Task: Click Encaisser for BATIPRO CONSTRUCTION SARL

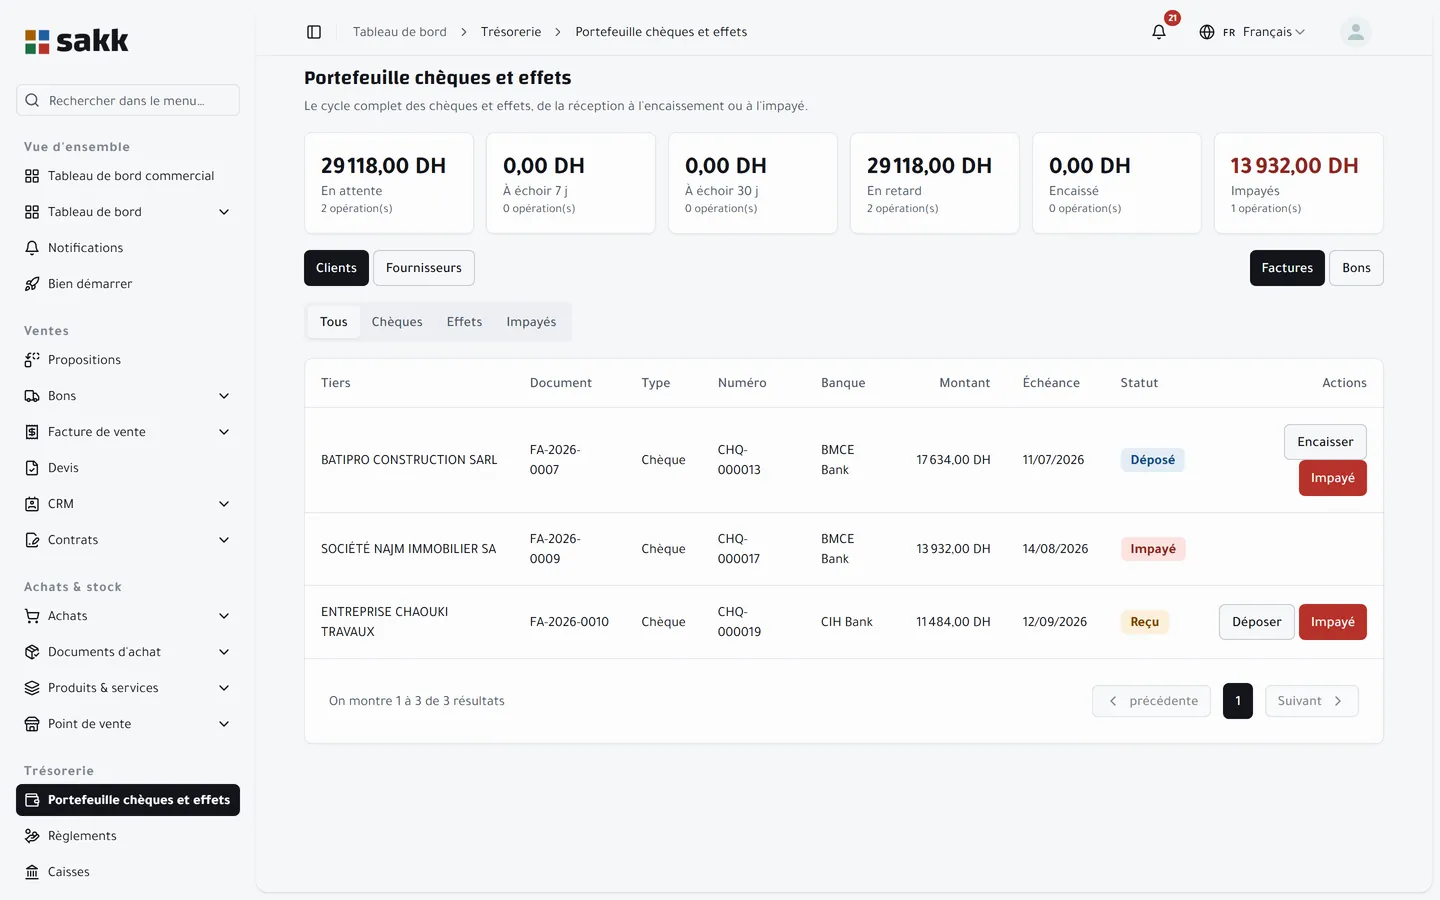Action: click(1325, 442)
